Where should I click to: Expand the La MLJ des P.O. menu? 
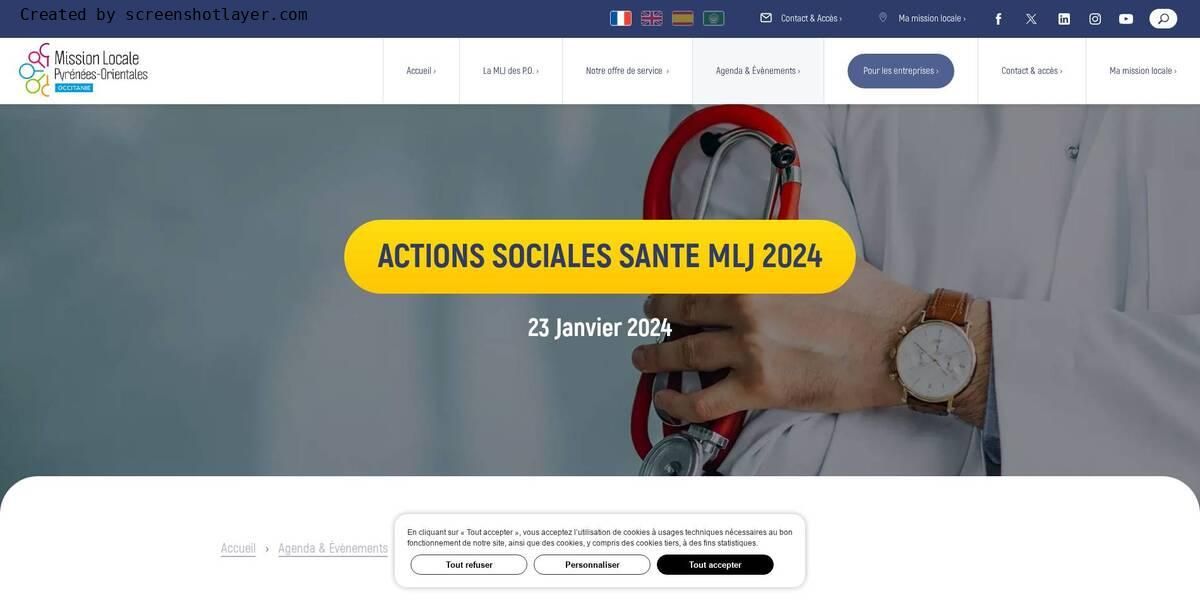[511, 71]
